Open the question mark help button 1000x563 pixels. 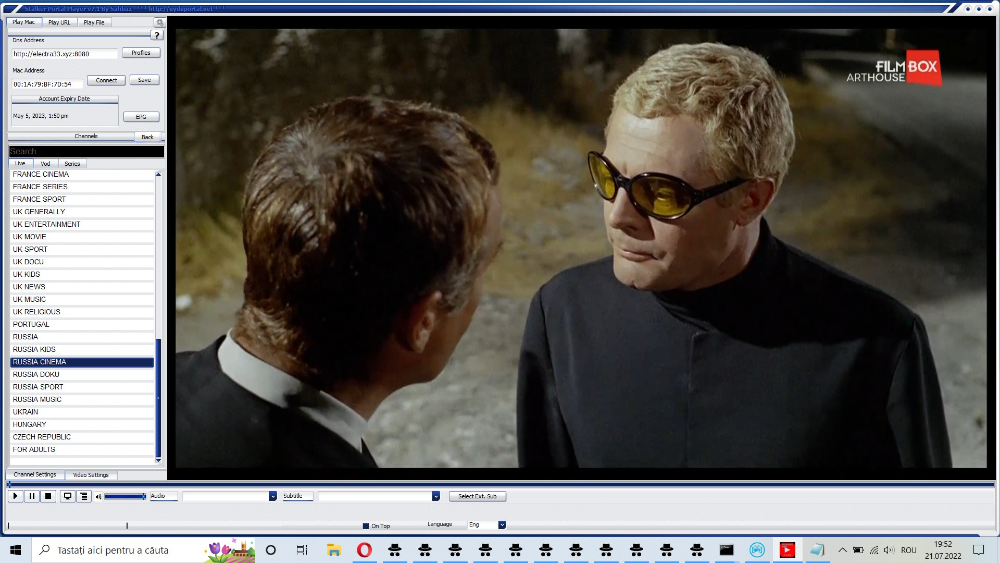(157, 35)
